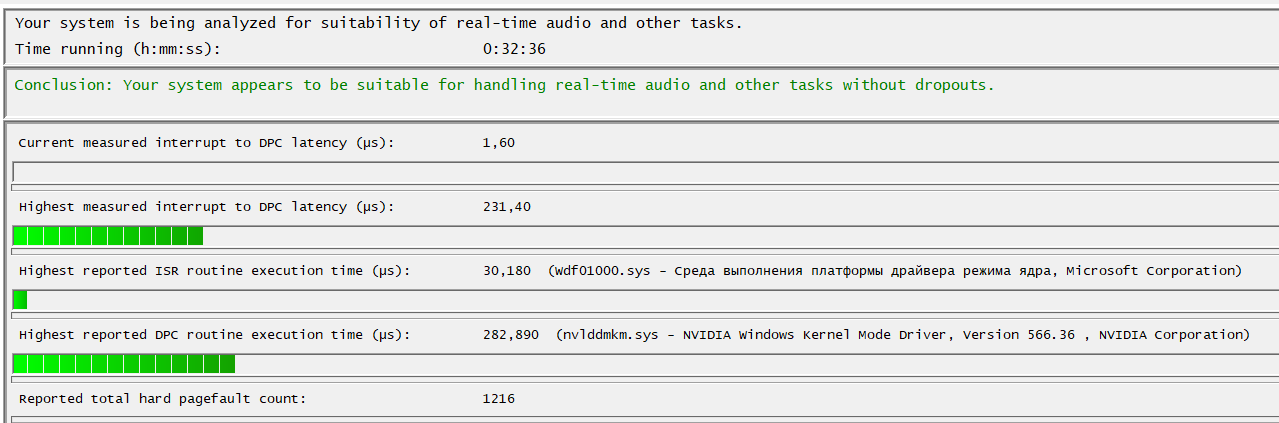Click the green Conclusion text
1279x423 pixels.
point(505,85)
